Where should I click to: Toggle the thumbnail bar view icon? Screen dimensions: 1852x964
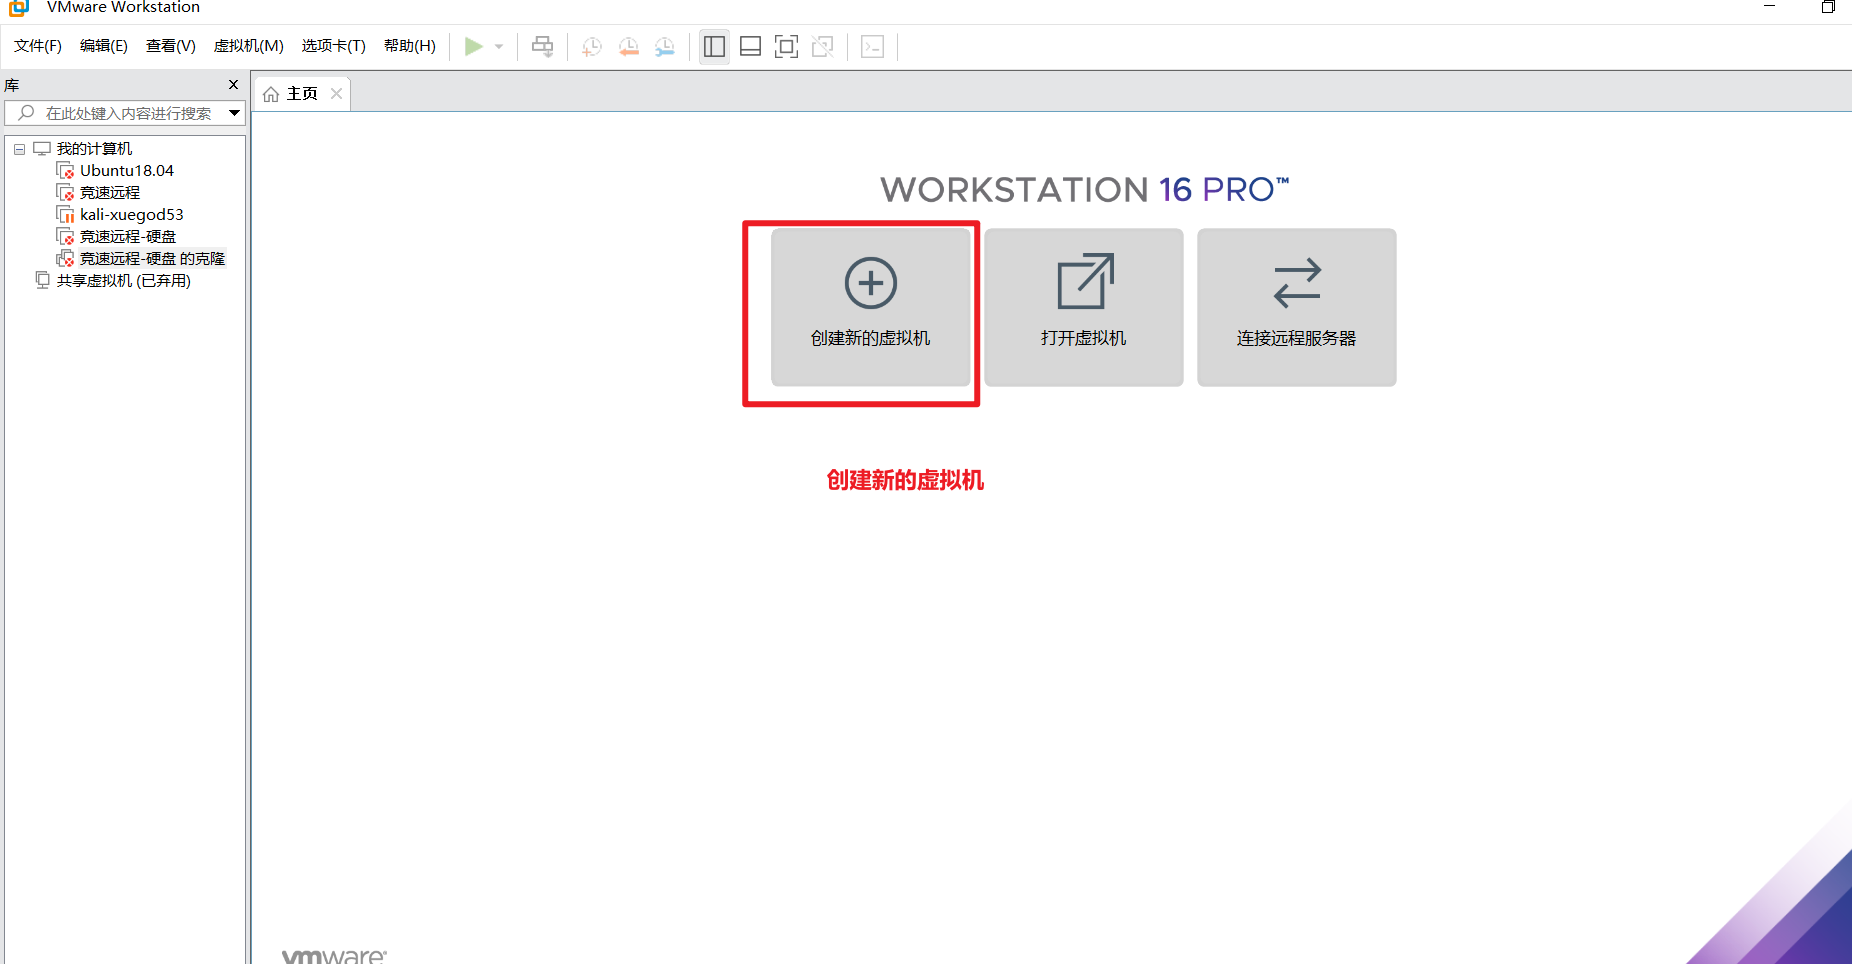[x=750, y=46]
